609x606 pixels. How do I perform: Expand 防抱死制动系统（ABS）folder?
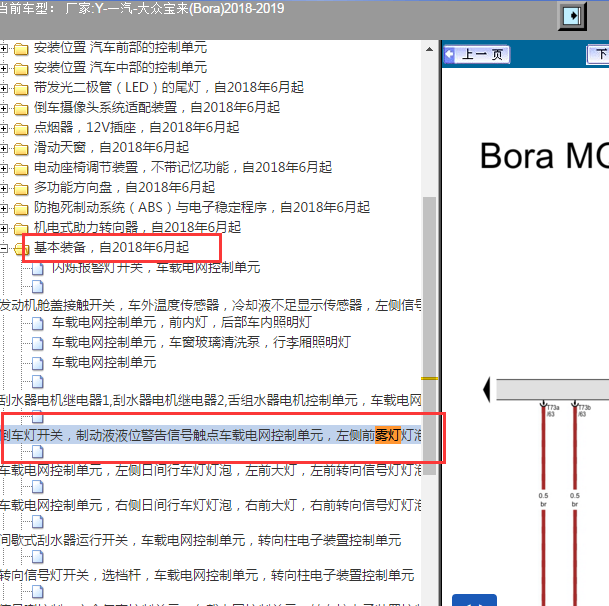point(4,208)
